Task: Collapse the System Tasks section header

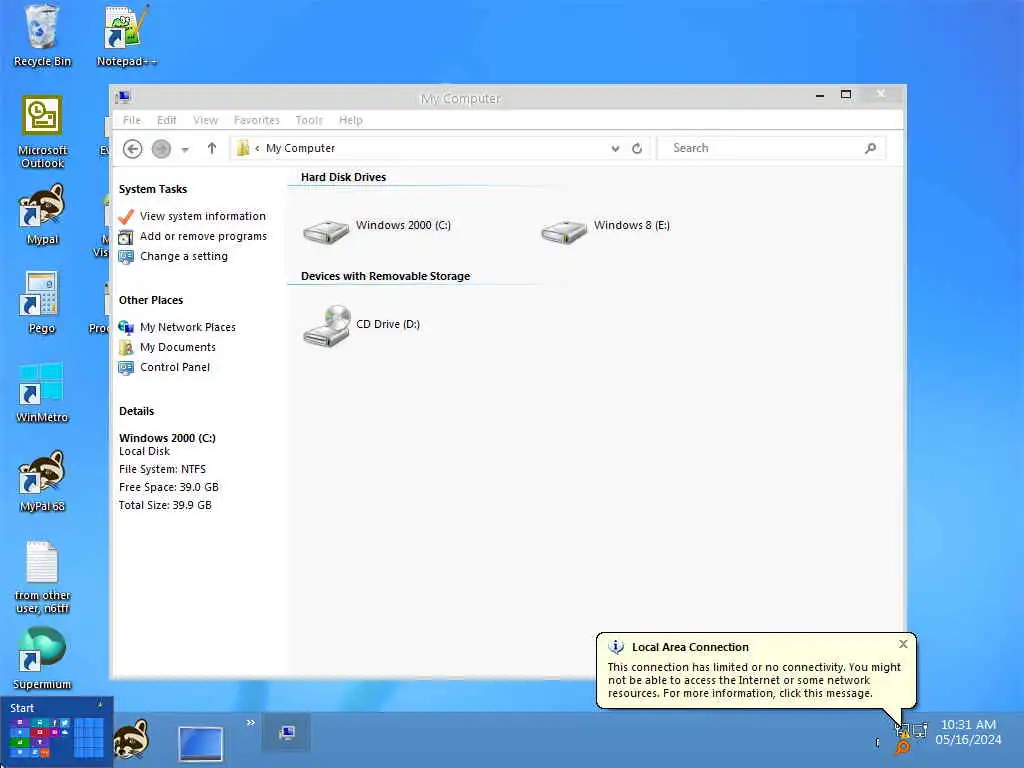Action: click(x=153, y=189)
